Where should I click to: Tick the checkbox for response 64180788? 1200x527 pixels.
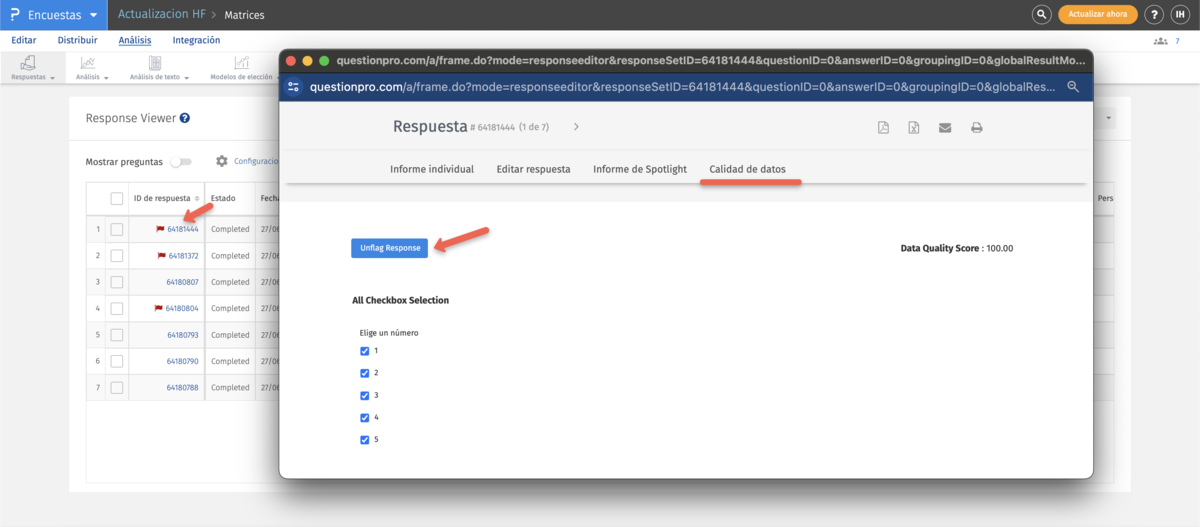[x=117, y=387]
